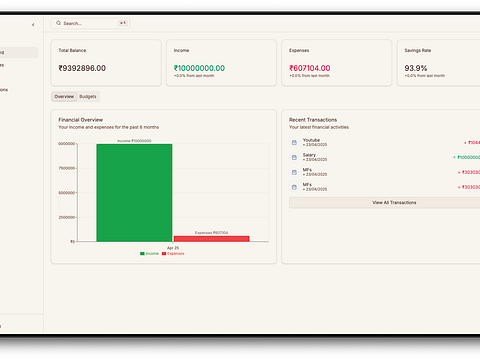Click the Financial Overview heading
Screen dimensions: 480x360
point(81,120)
